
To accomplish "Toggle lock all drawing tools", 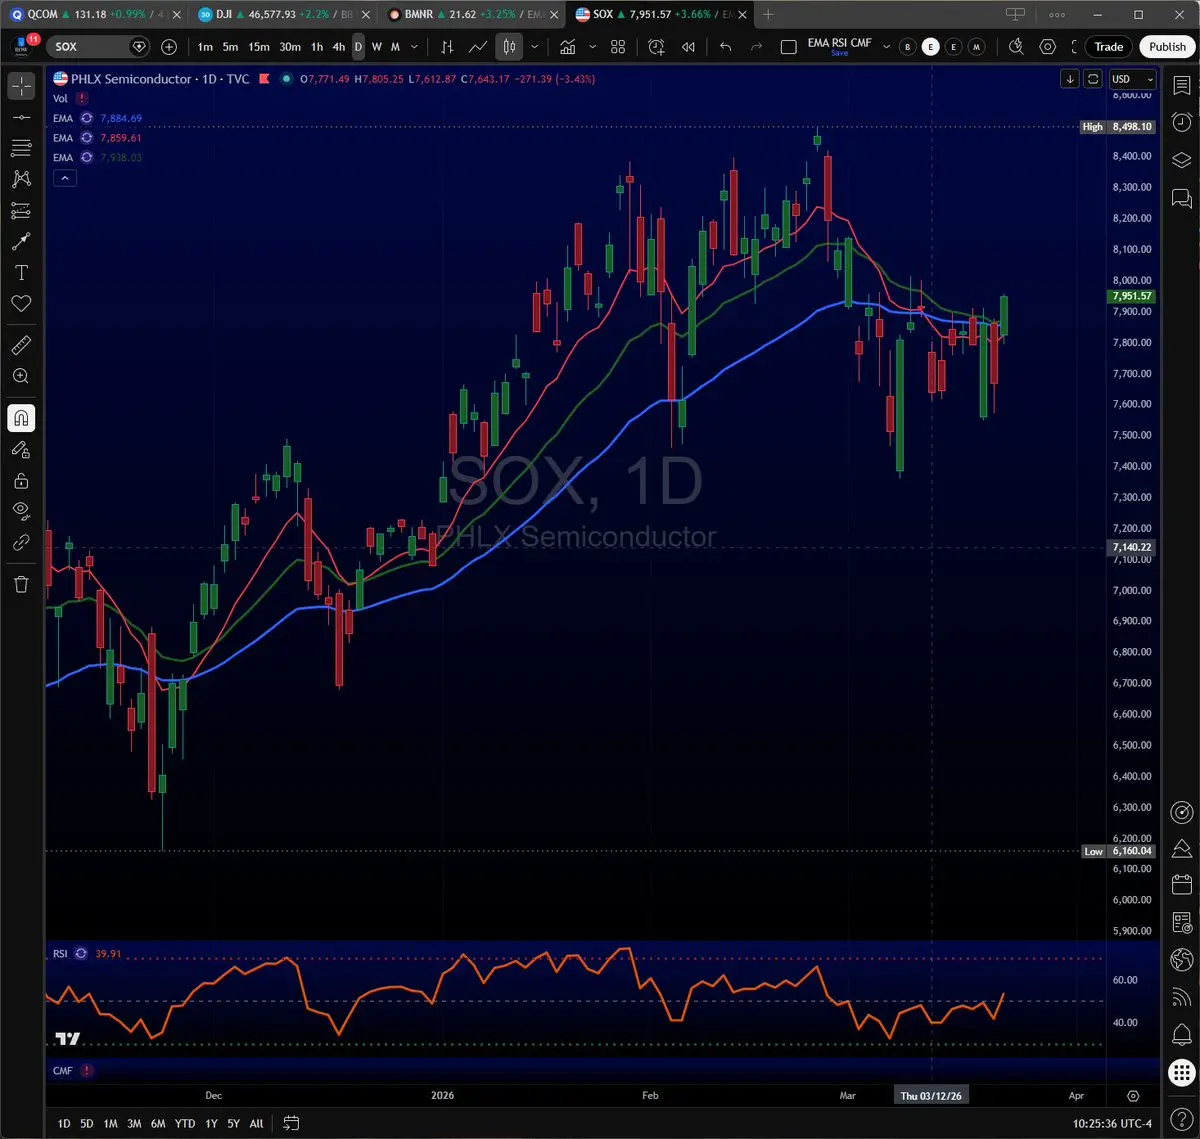I will pos(21,481).
